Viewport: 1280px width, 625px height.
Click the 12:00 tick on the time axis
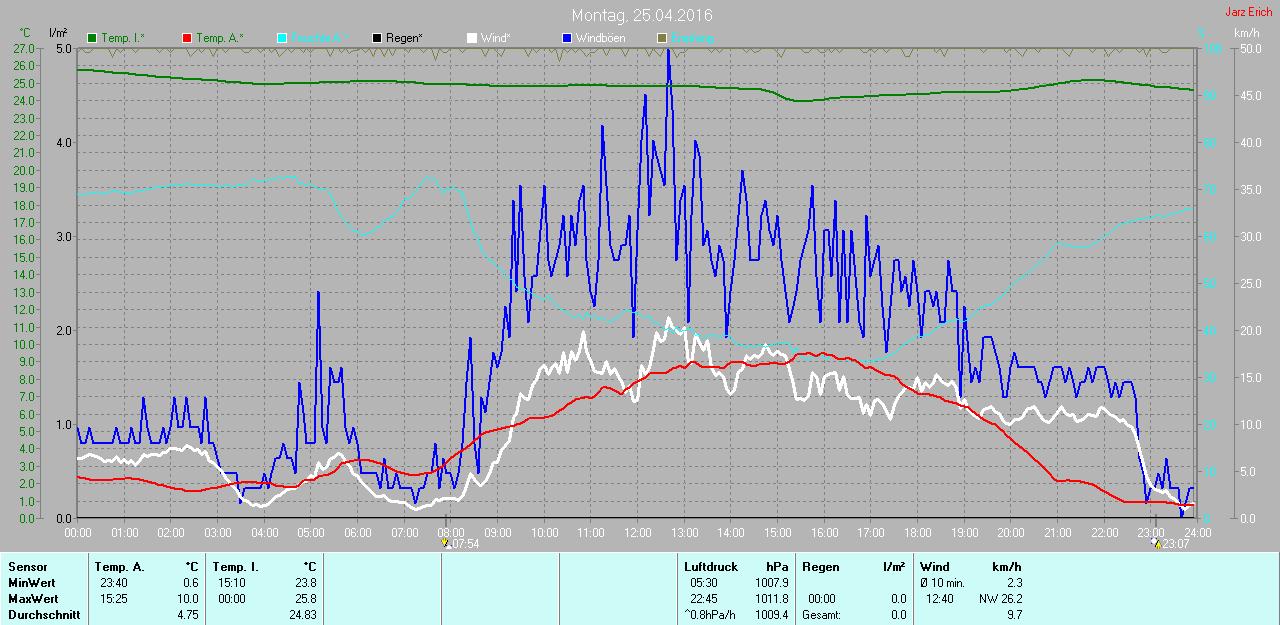[637, 532]
